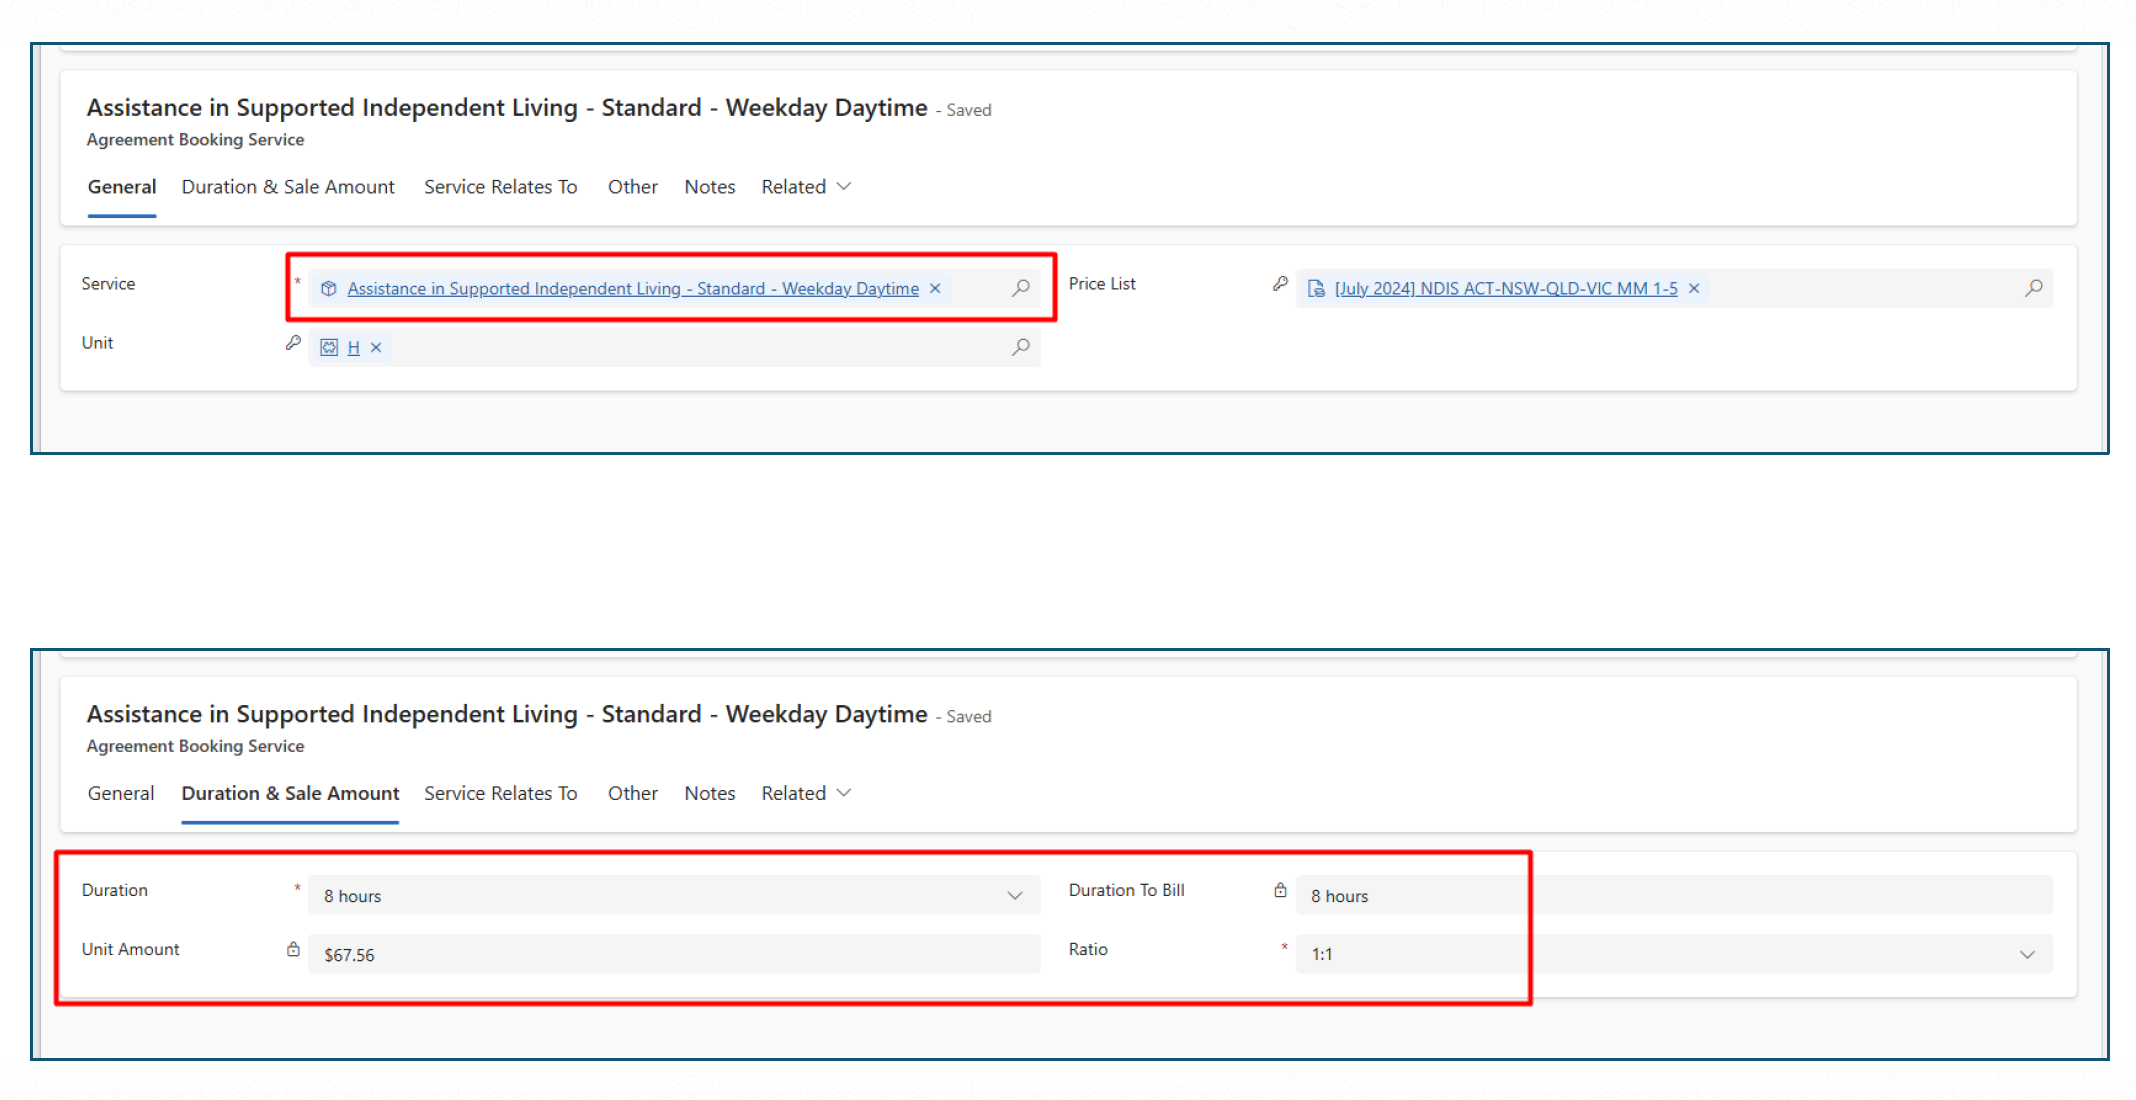Open the Assistance in Supported Independent Living link
The height and width of the screenshot is (1100, 2136).
click(x=632, y=288)
